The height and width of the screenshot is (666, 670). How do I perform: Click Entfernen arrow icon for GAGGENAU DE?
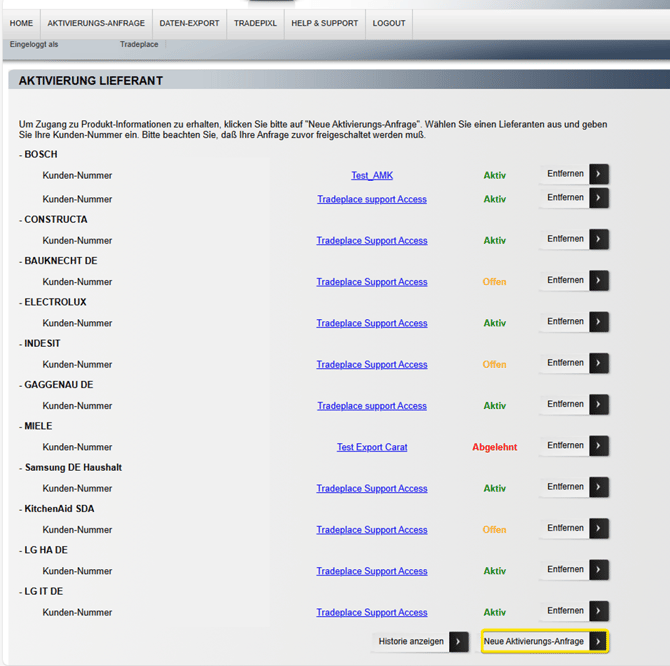coord(599,405)
